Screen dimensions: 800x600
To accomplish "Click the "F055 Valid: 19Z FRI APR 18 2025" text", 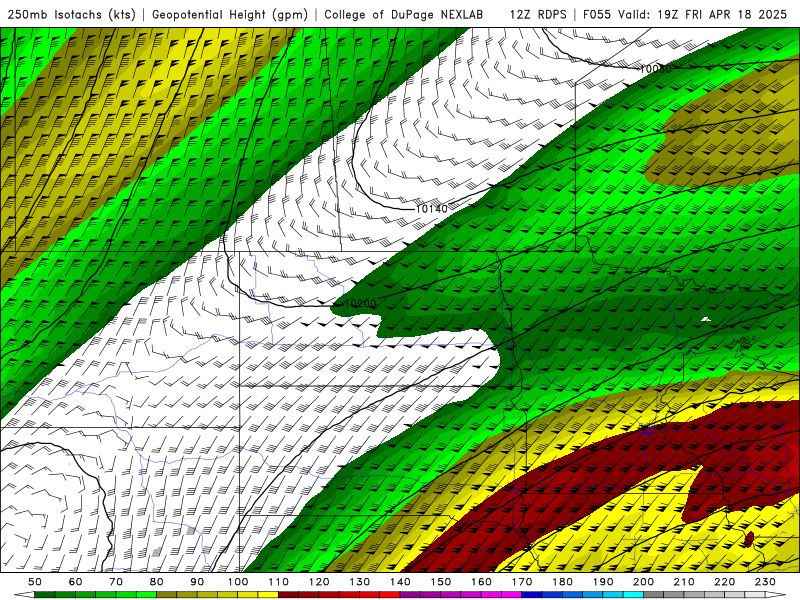I will tap(685, 14).
